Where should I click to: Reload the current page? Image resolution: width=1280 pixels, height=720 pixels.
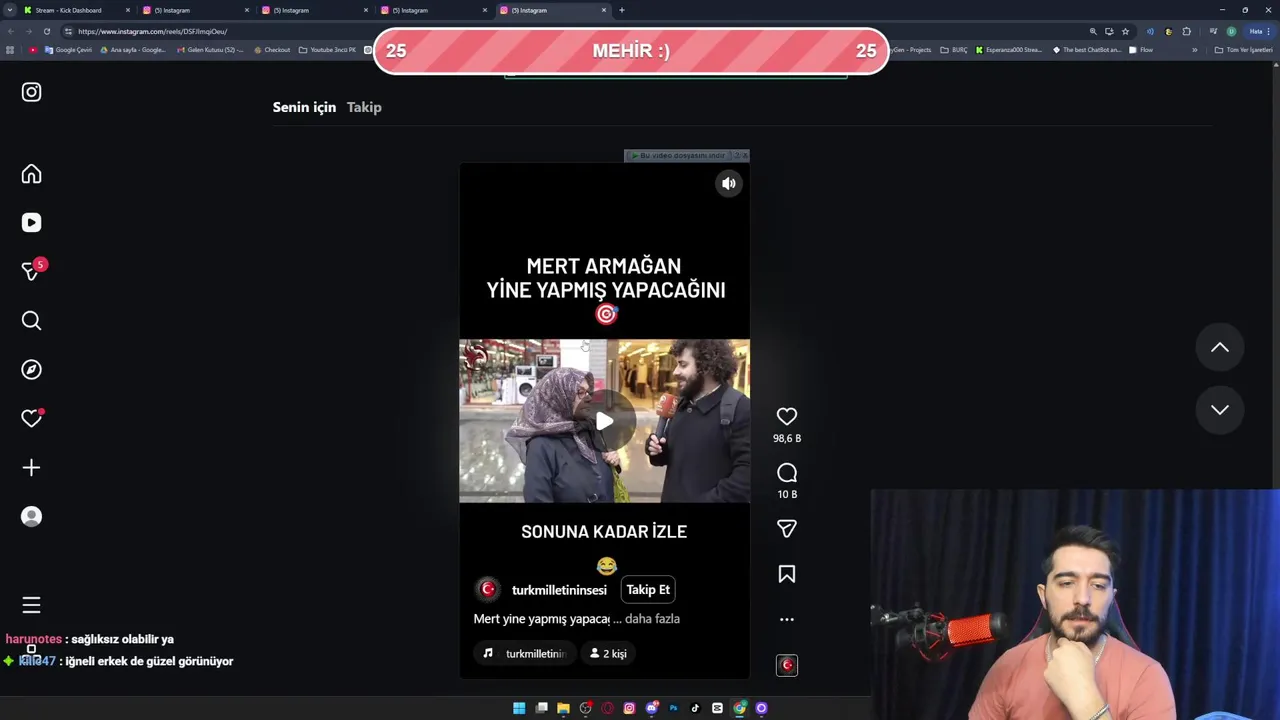pos(46,31)
